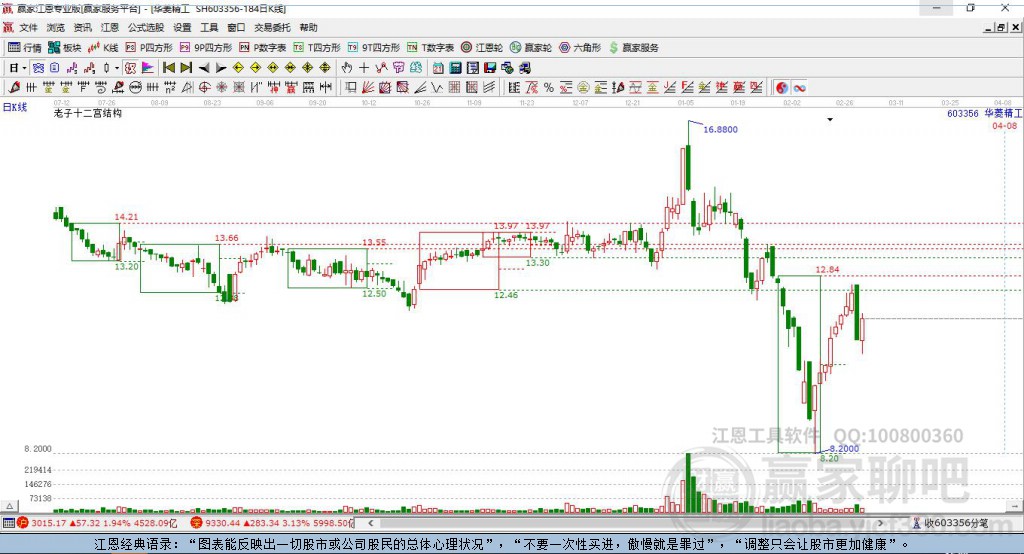Viewport: 1024px width, 554px height.
Task: Open the 文件 menu
Action: [x=28, y=27]
